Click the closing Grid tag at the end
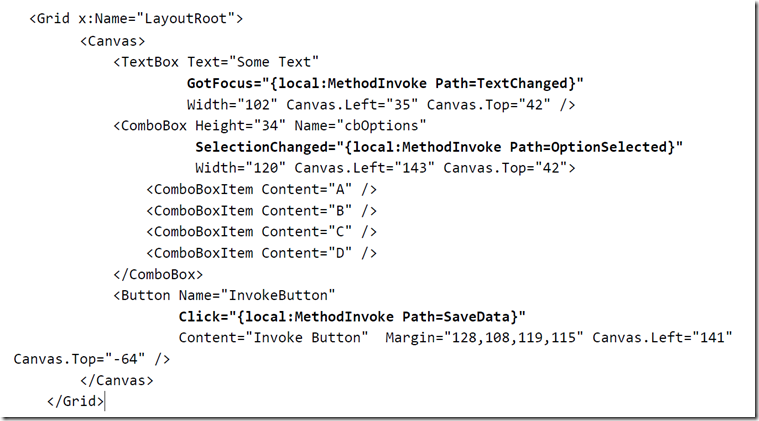 tap(75, 401)
